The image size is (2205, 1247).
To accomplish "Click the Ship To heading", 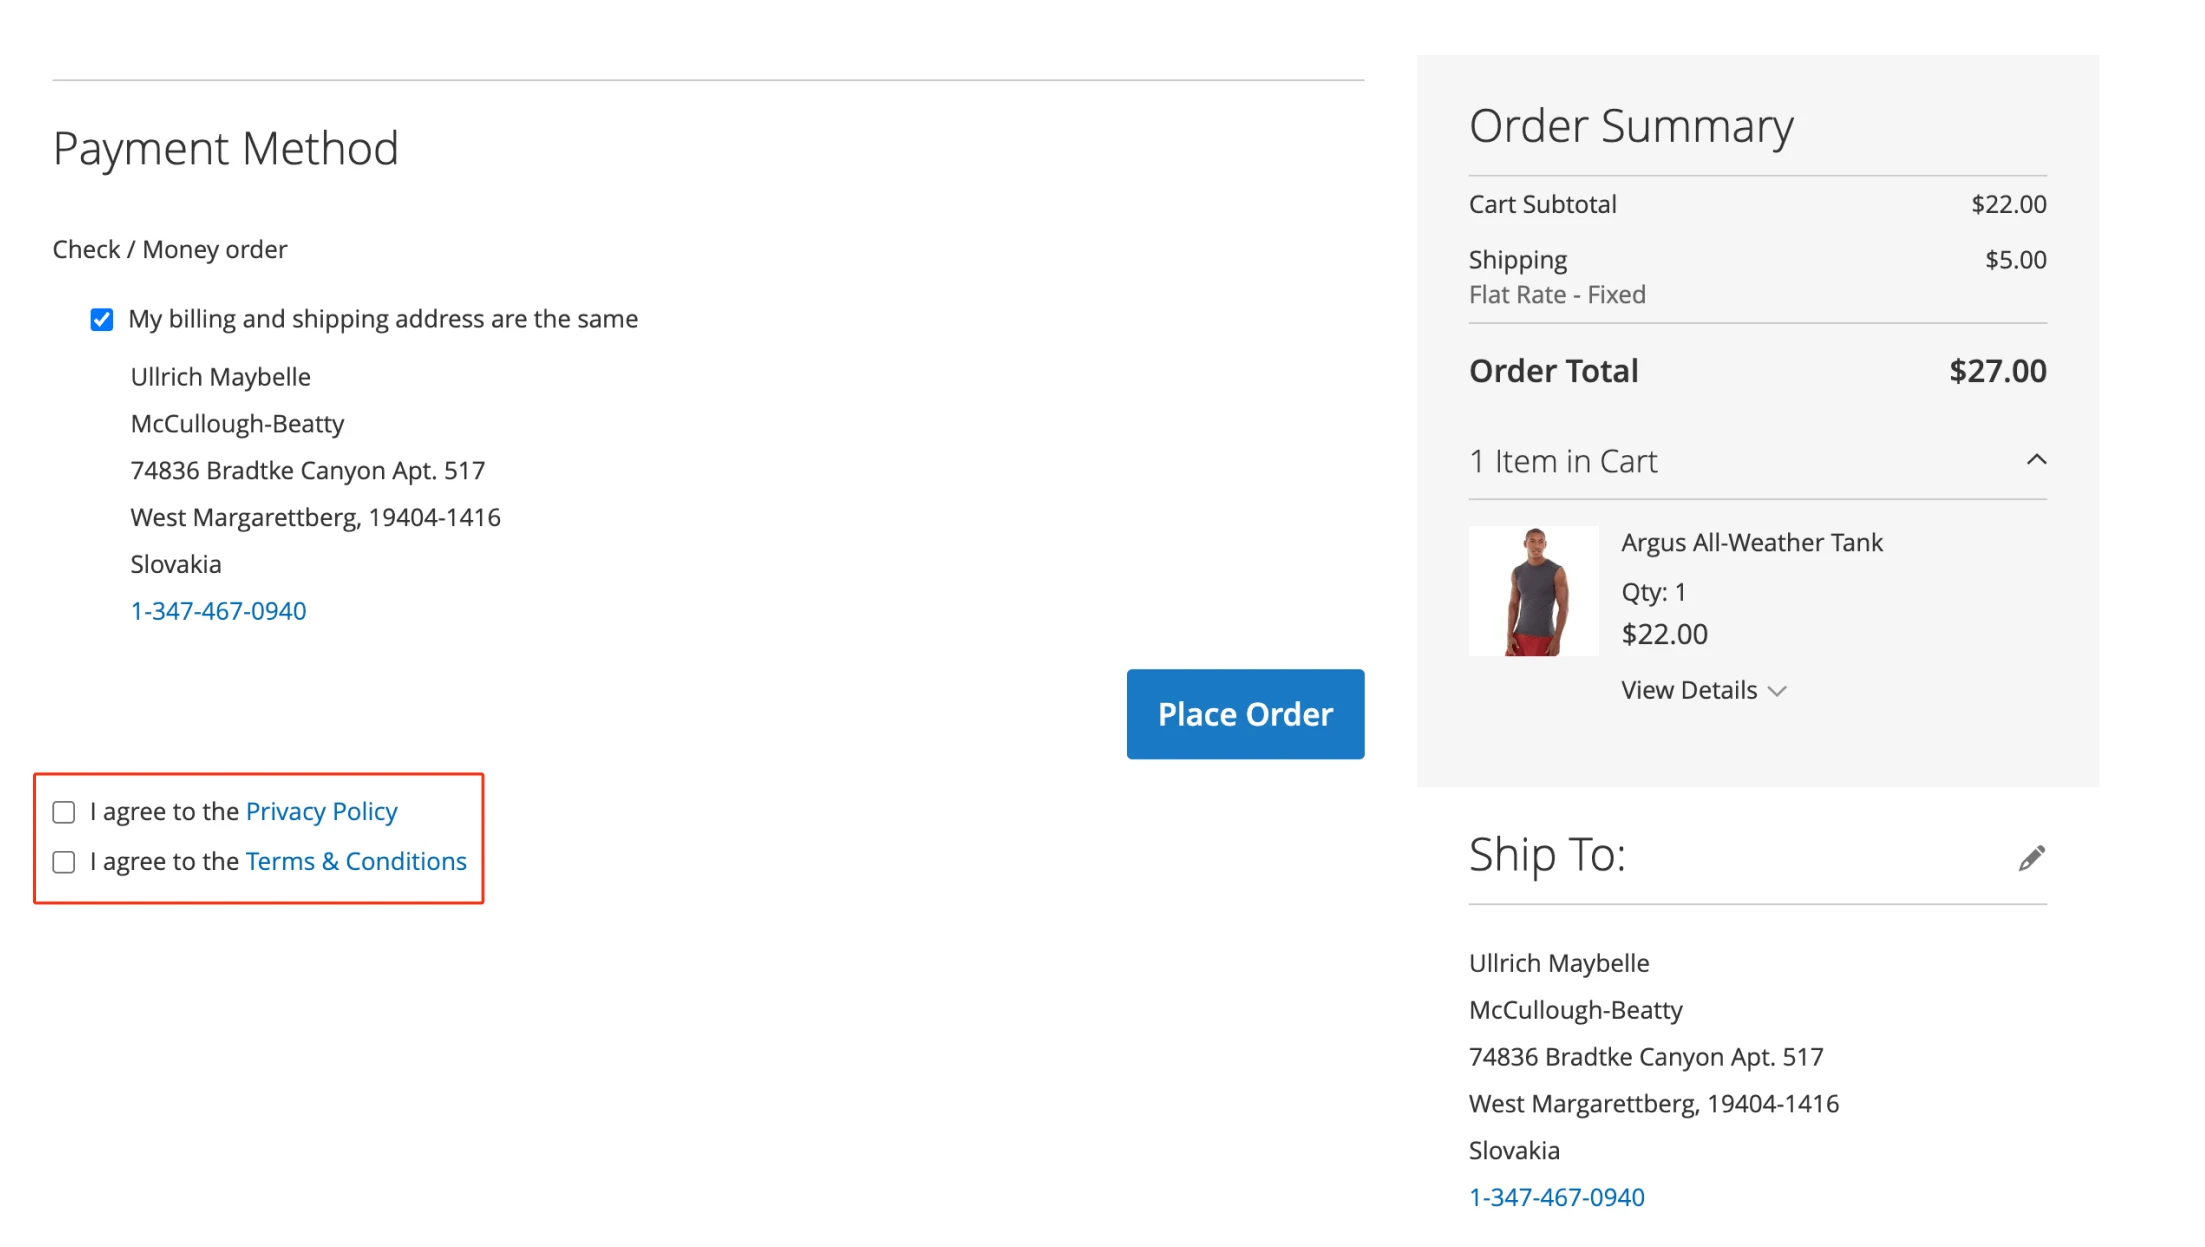I will coord(1548,855).
